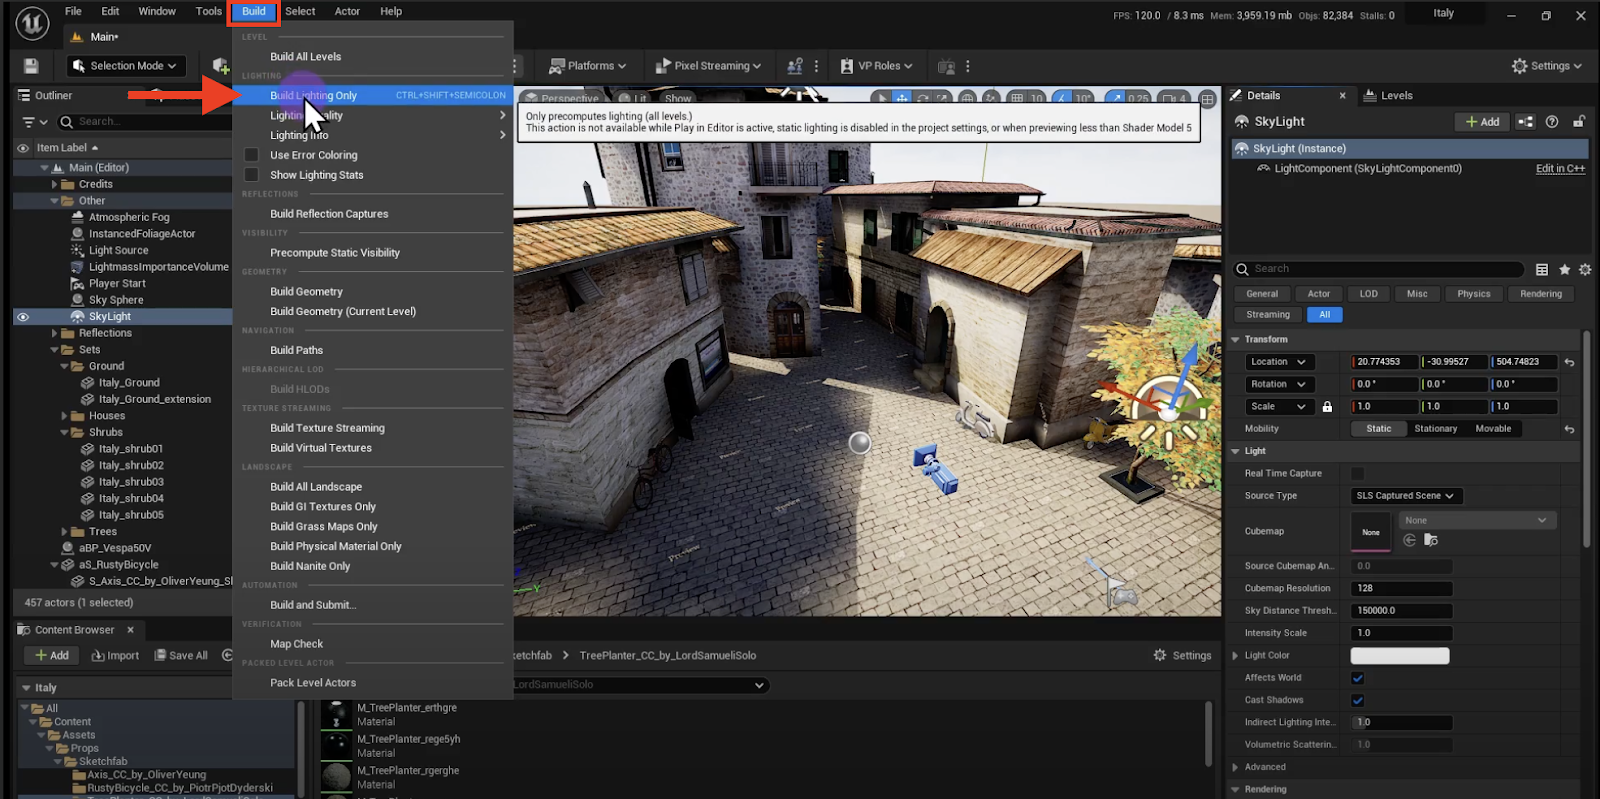Switch to the Levels tab
This screenshot has width=1600, height=799.
(1396, 96)
